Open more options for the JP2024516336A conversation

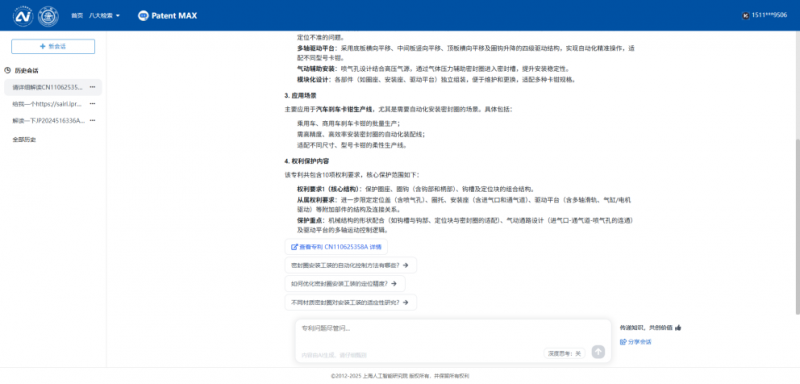(92, 120)
